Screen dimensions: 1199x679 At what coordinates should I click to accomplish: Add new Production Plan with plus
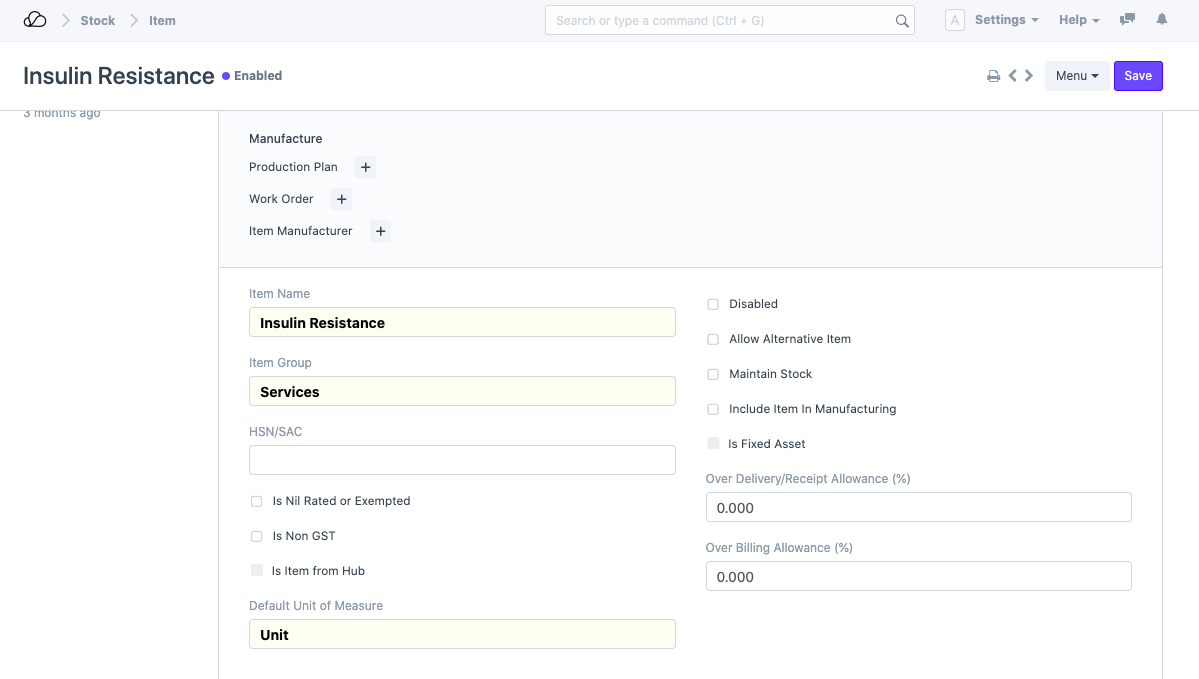point(366,168)
